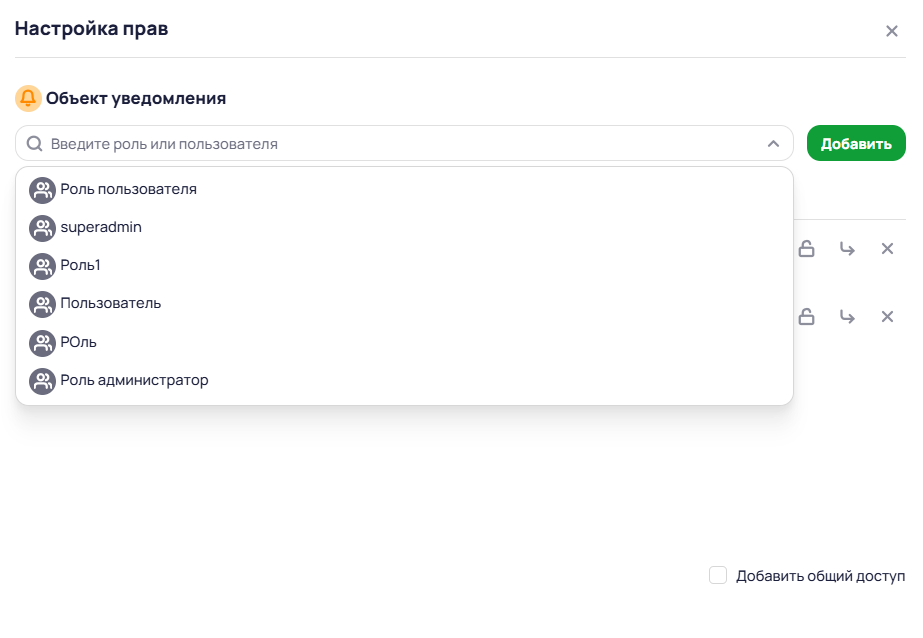Viewport: 923px width, 638px height.
Task: Choose the РОль list item
Action: tap(78, 342)
